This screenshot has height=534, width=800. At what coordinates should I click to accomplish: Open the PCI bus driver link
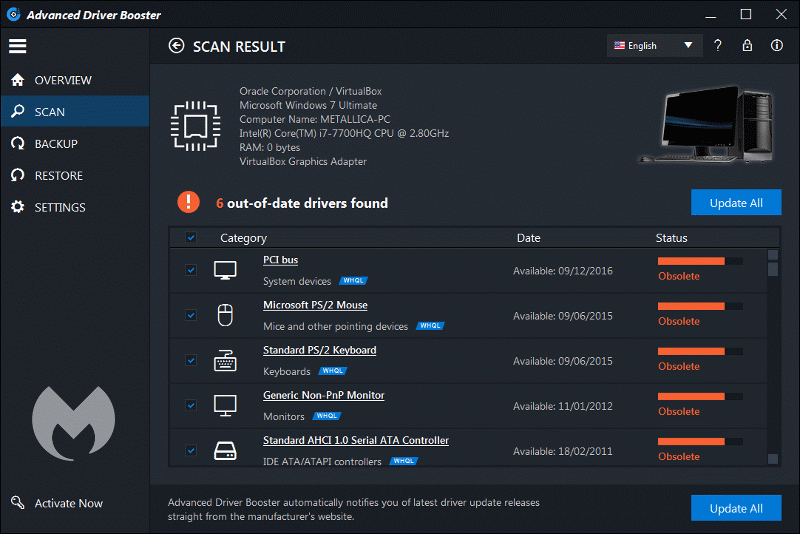(x=281, y=260)
